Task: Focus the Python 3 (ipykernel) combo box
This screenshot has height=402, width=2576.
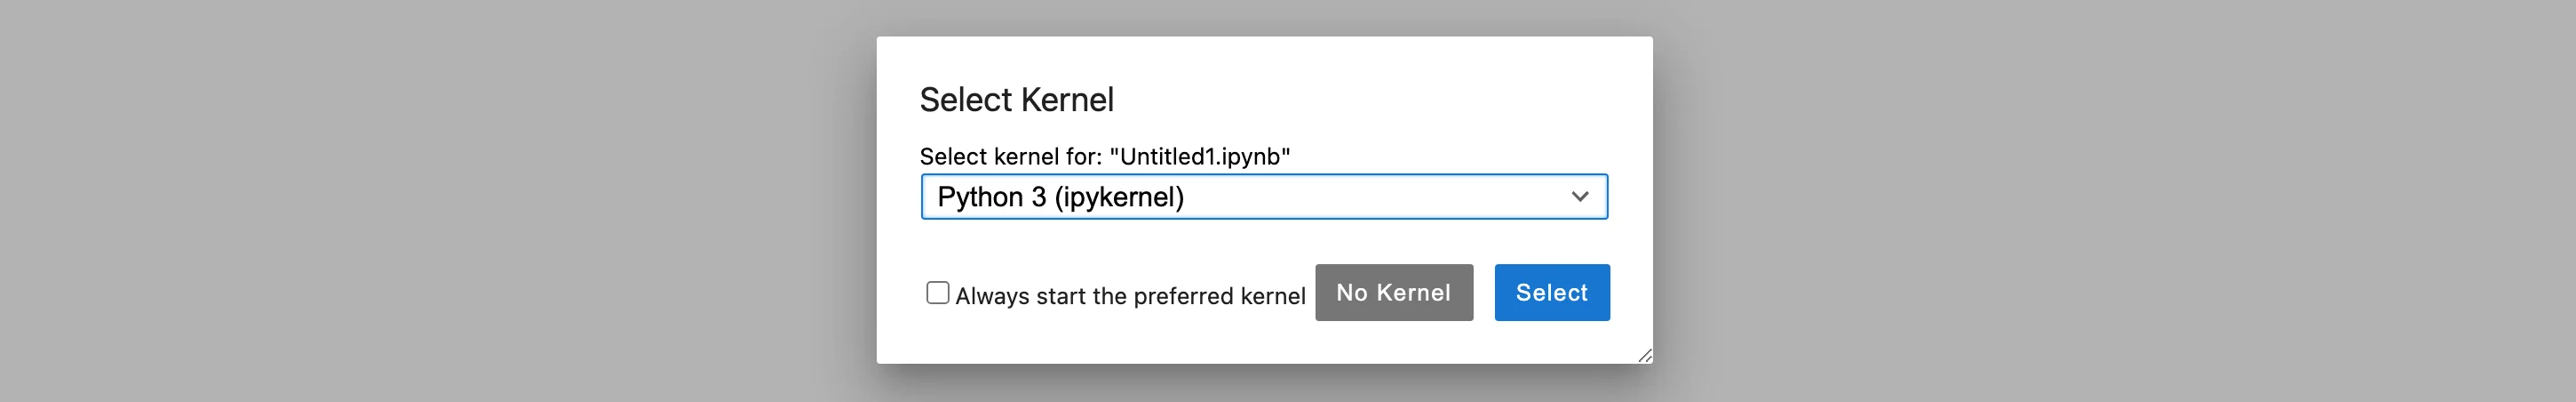Action: point(1263,197)
